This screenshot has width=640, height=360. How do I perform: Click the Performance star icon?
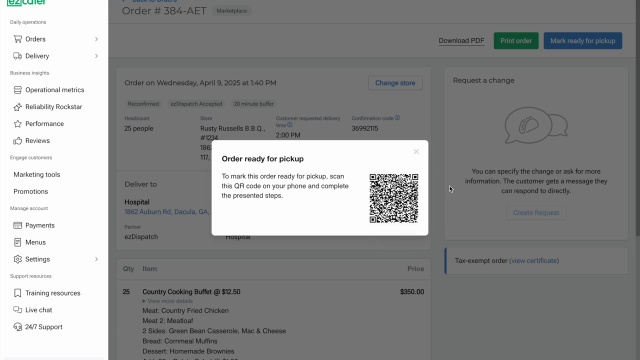[18, 124]
